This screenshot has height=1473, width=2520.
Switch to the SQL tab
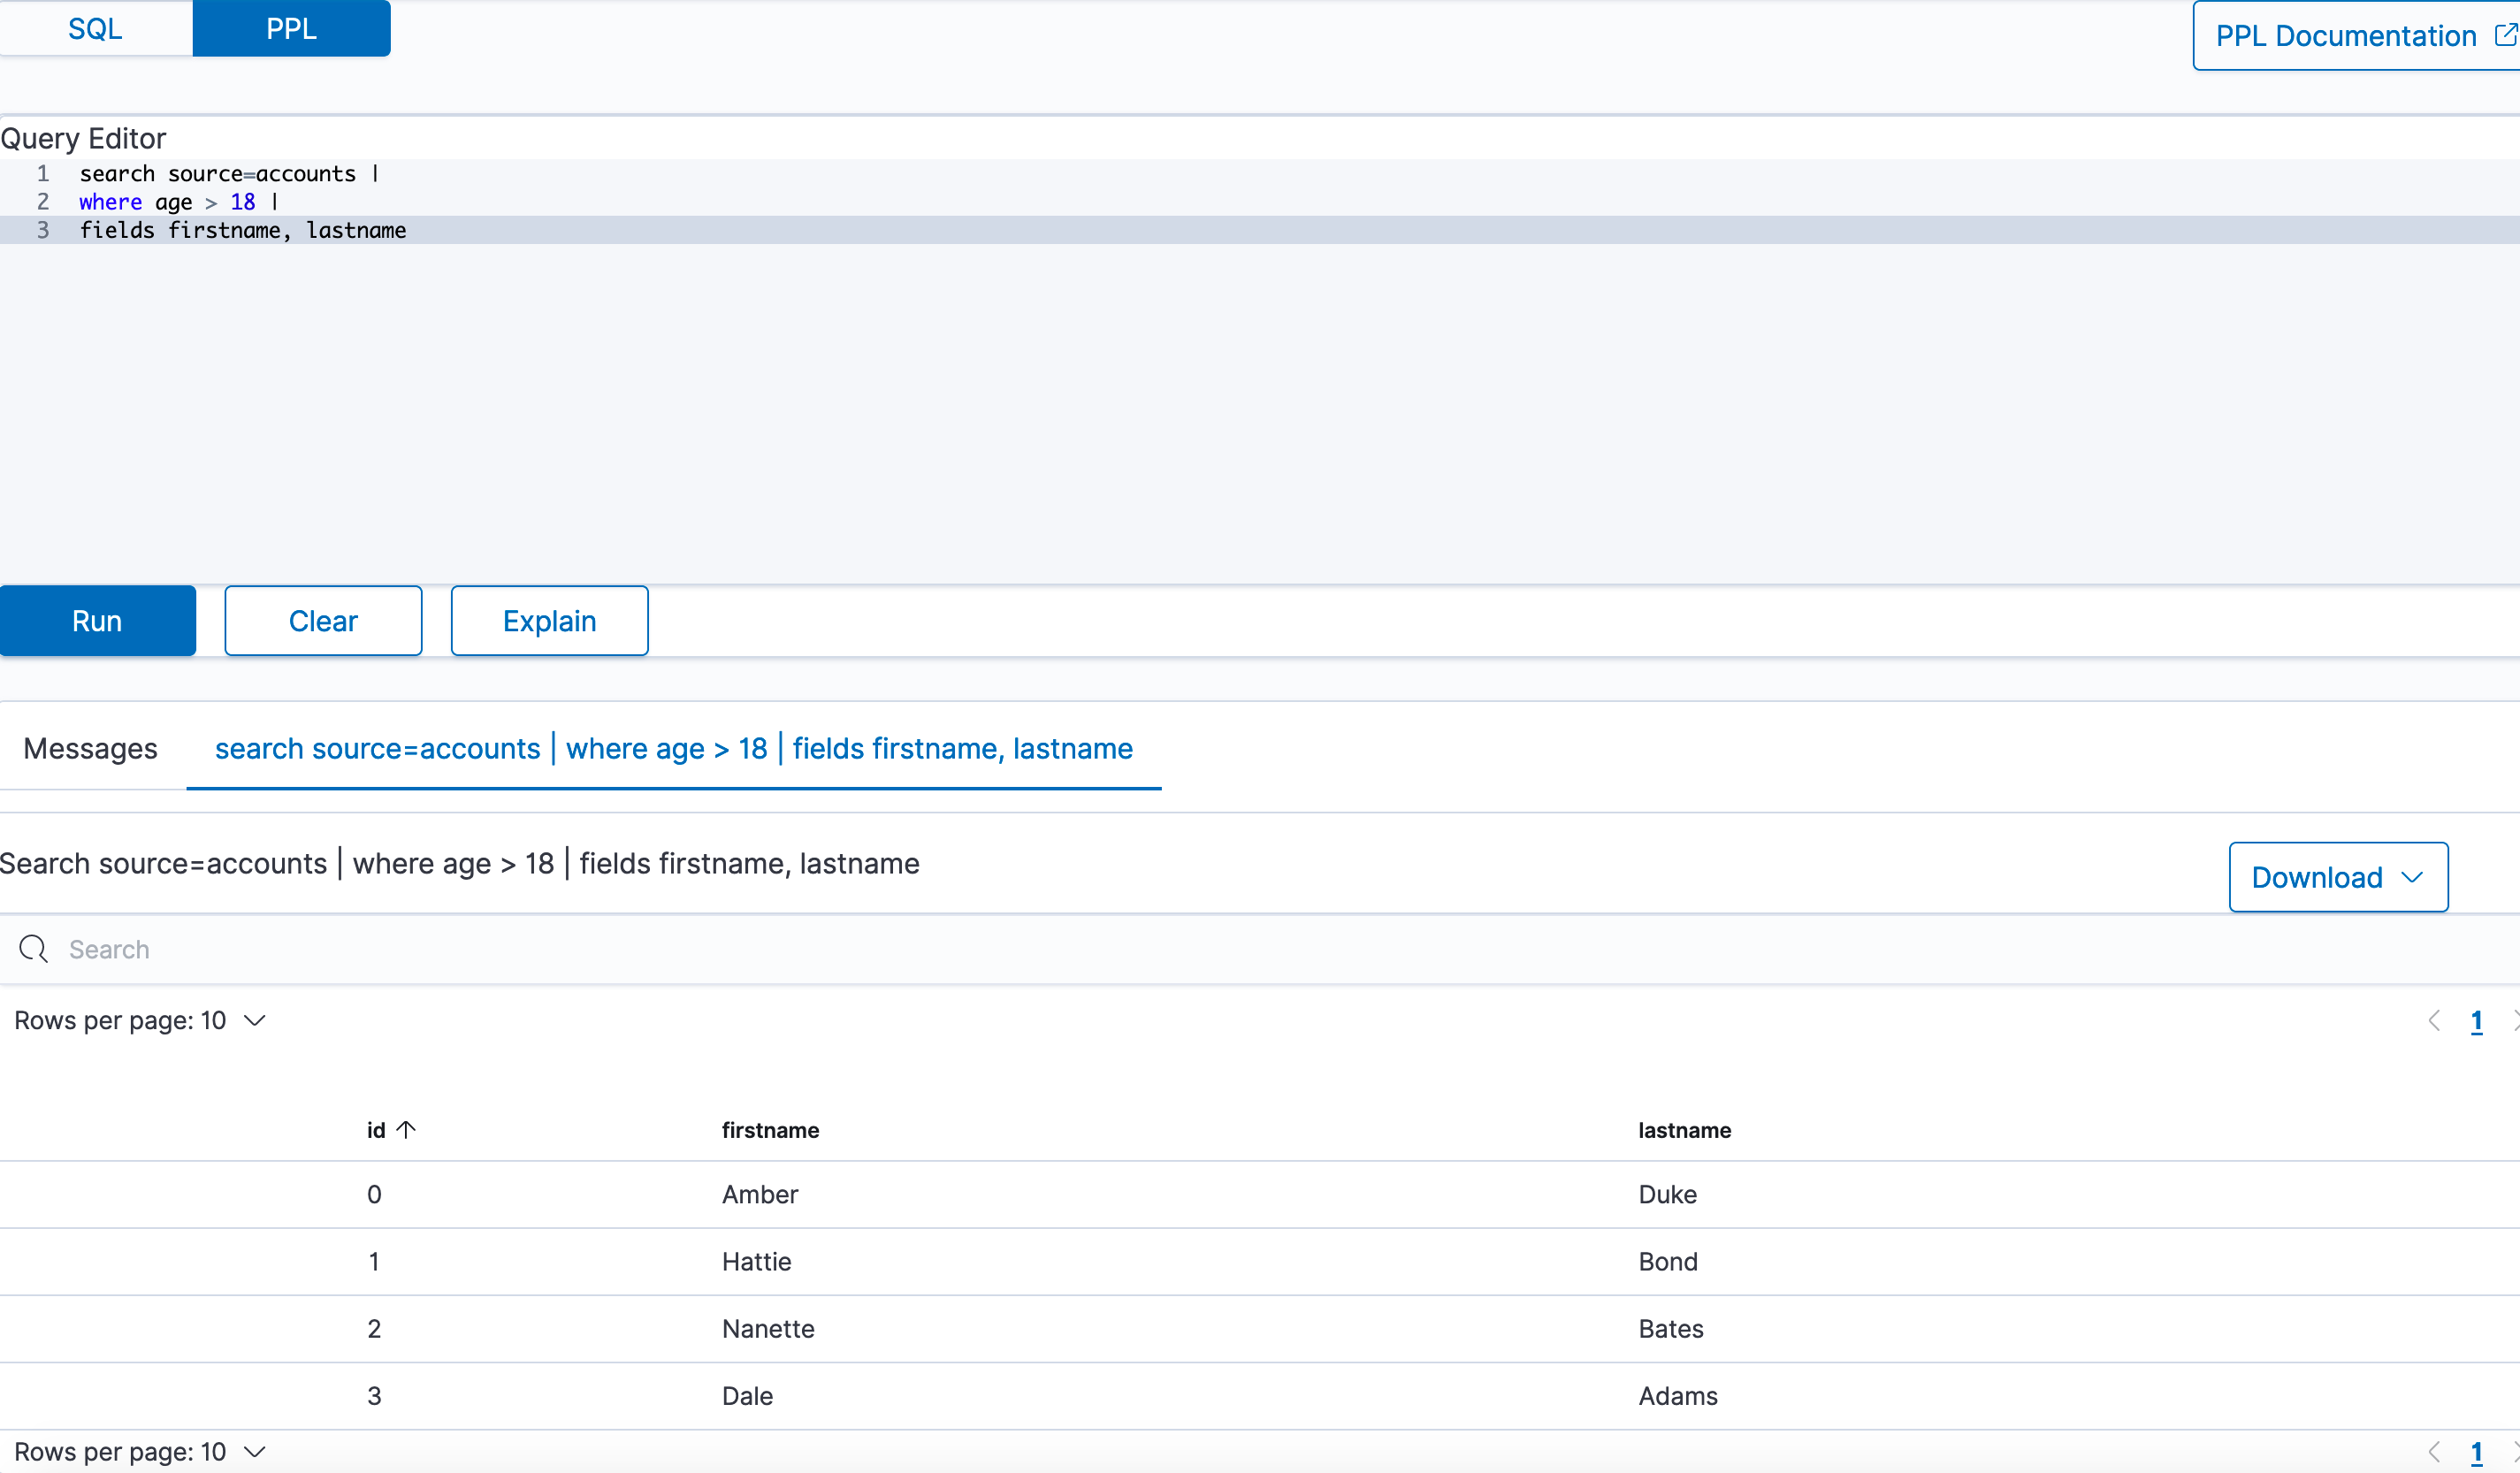click(x=95, y=28)
